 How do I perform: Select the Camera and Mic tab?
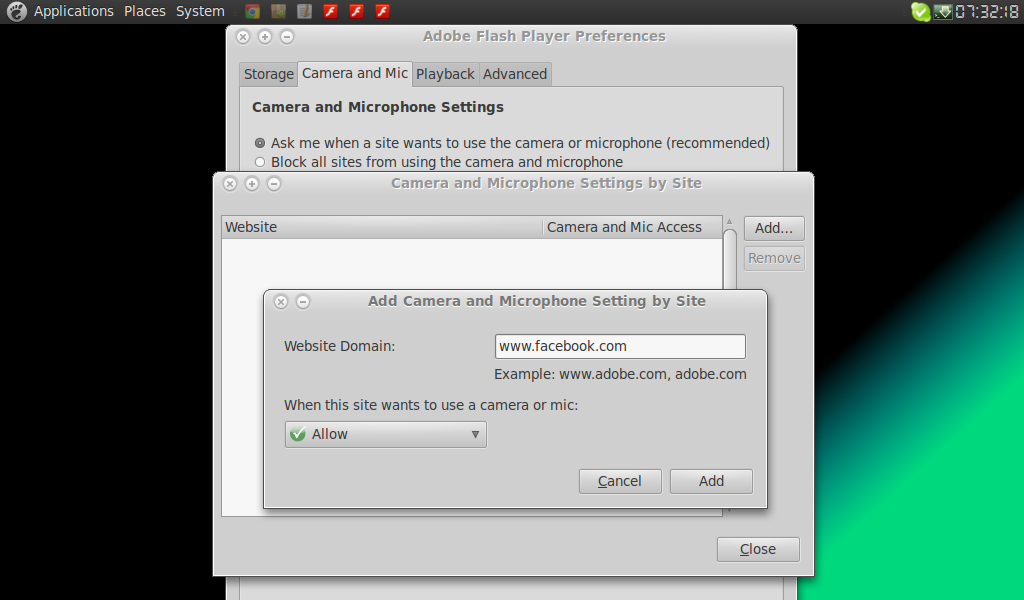click(355, 74)
